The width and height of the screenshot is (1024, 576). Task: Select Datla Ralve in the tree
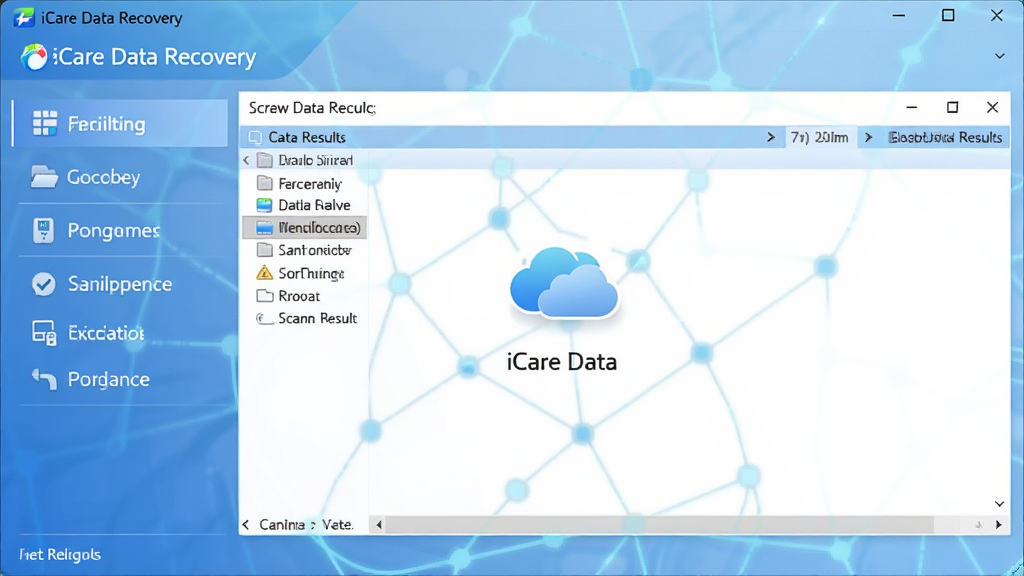314,205
